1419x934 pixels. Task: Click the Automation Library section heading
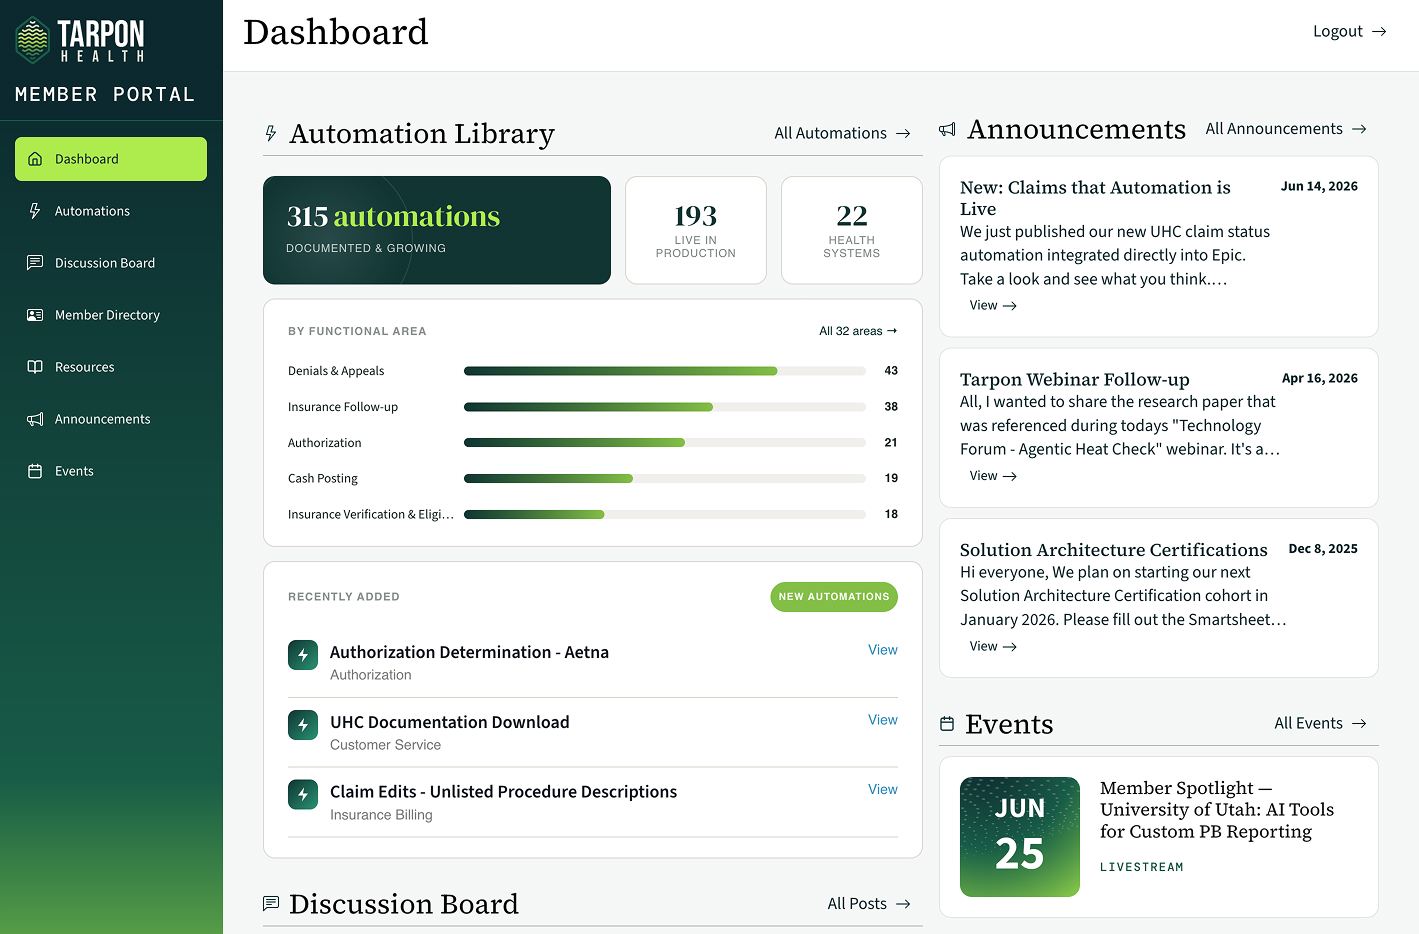point(421,134)
